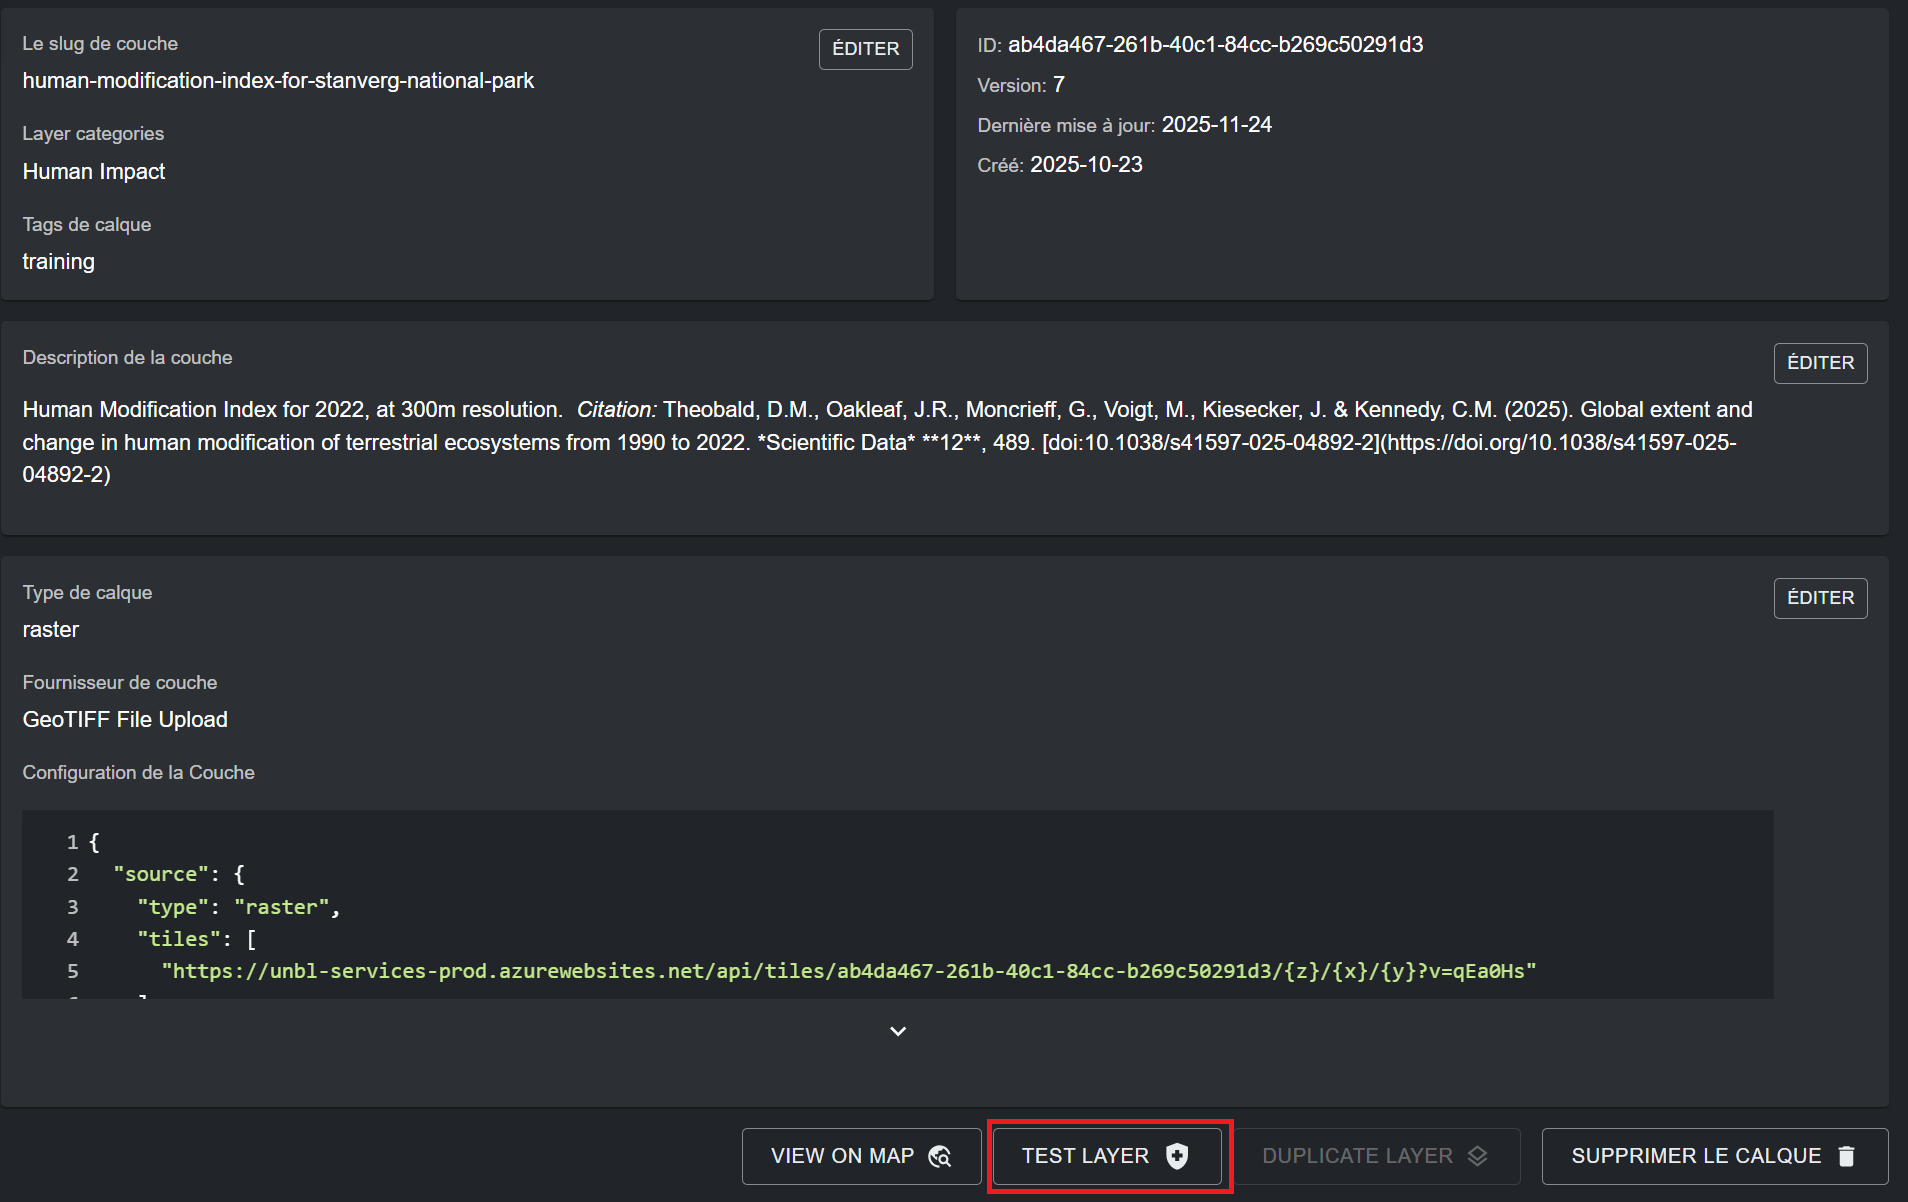Click the DUPLICATE LAYER label
This screenshot has width=1908, height=1202.
click(1357, 1156)
